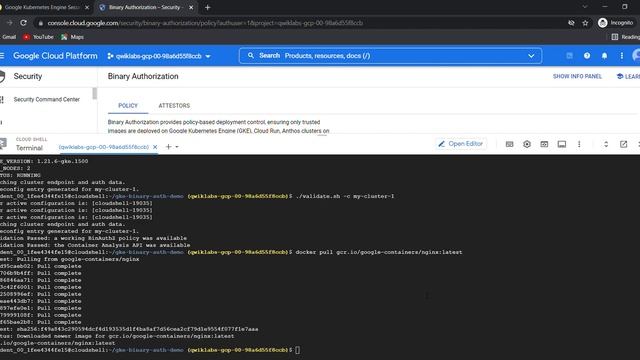Open the YouTube bookmark
Viewport: 640px width, 360px height.
click(x=38, y=37)
